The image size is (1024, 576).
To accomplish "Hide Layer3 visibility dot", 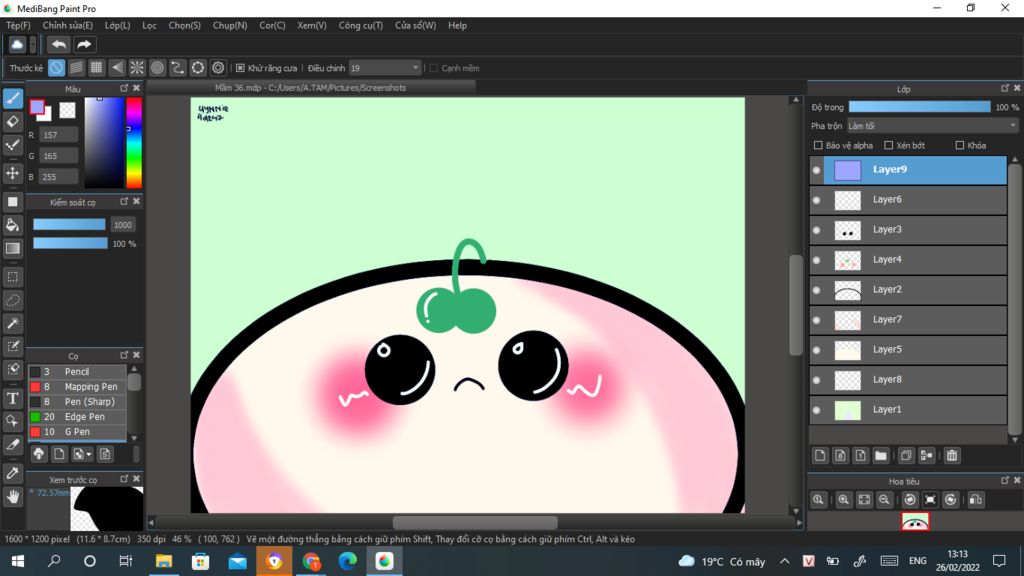I will click(x=816, y=230).
